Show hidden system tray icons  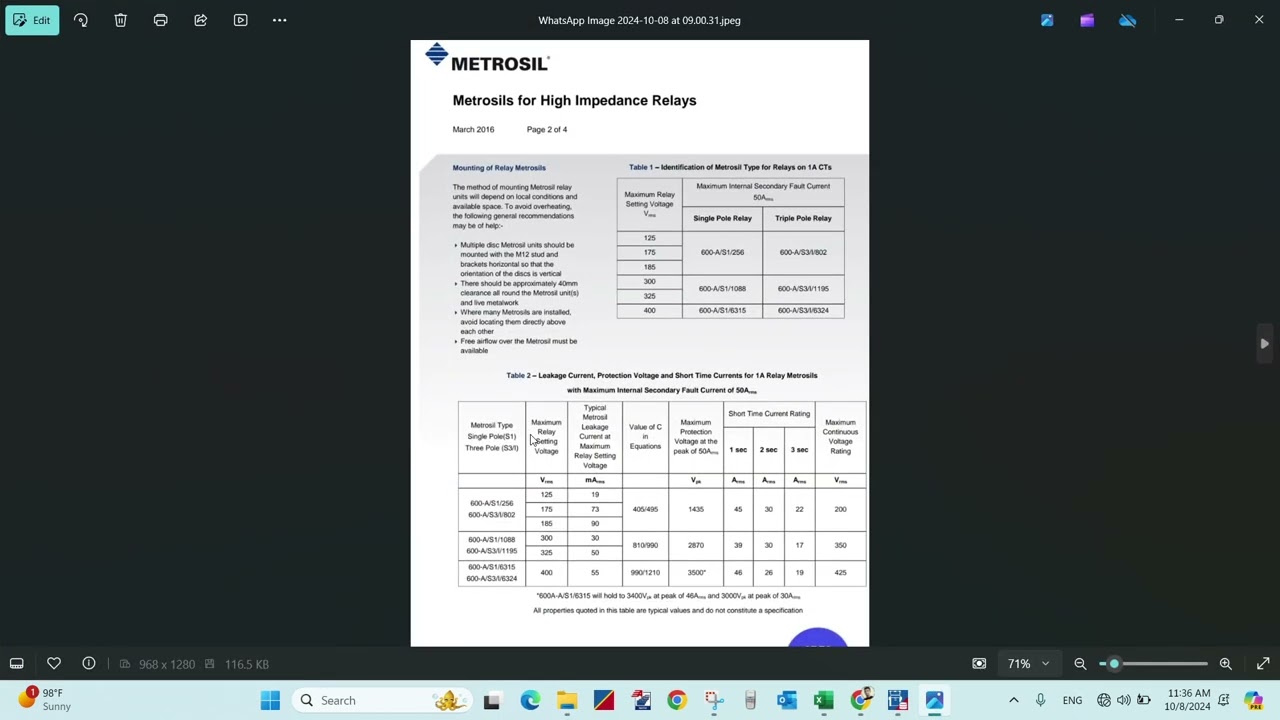point(1014,700)
